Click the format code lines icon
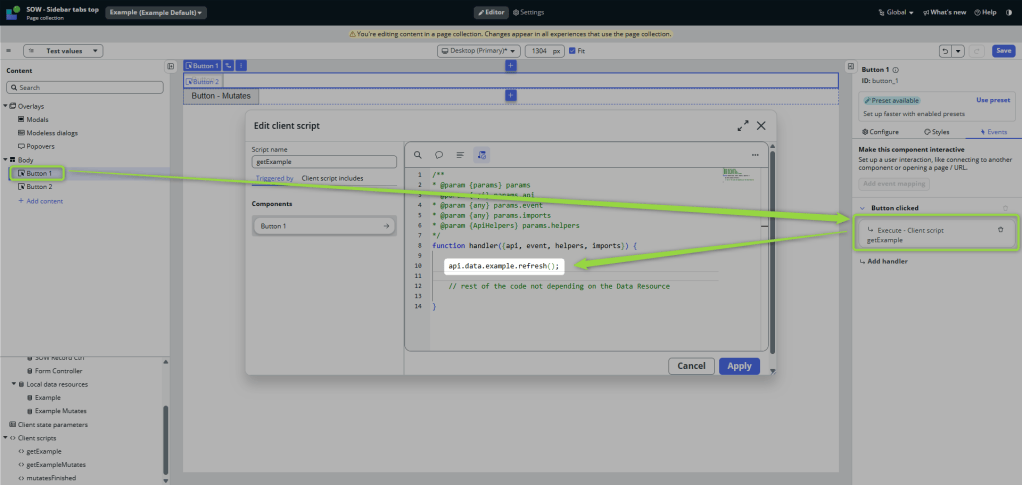1022x485 pixels. tap(460, 155)
